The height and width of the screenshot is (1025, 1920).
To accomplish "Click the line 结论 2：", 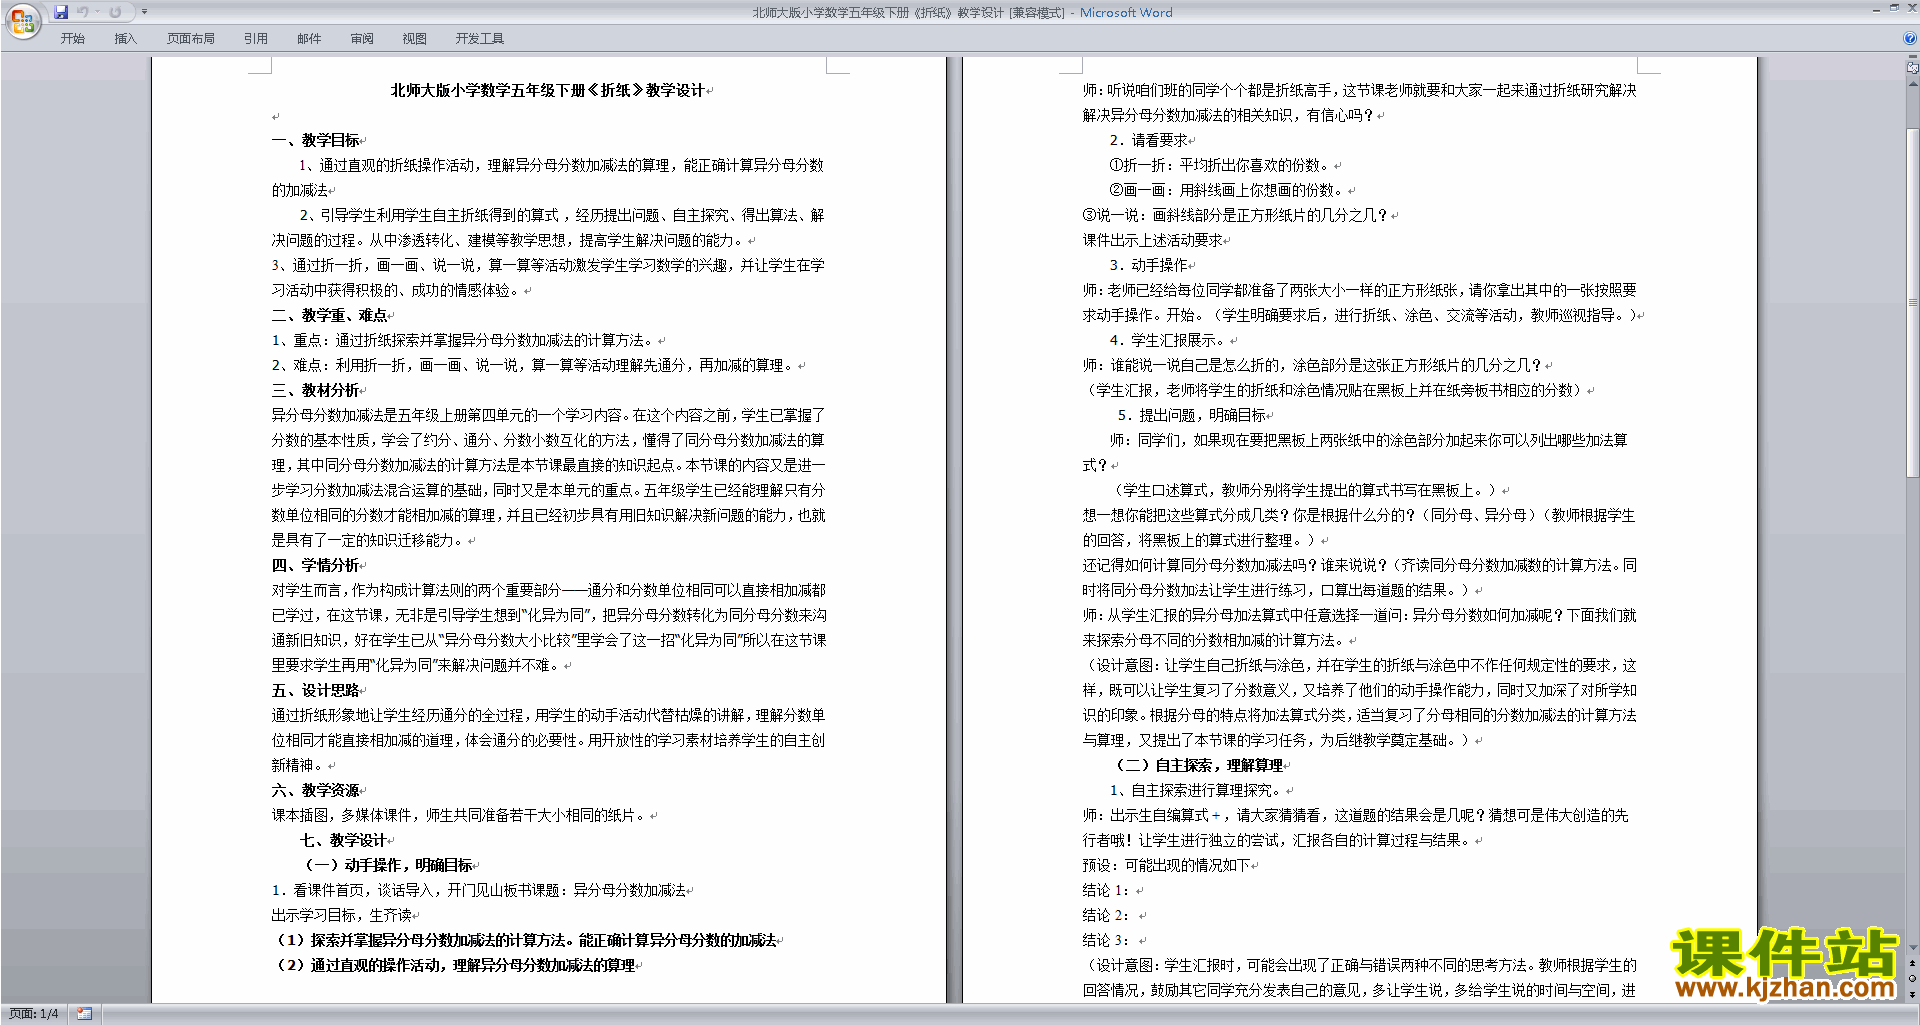I will coord(1106,915).
